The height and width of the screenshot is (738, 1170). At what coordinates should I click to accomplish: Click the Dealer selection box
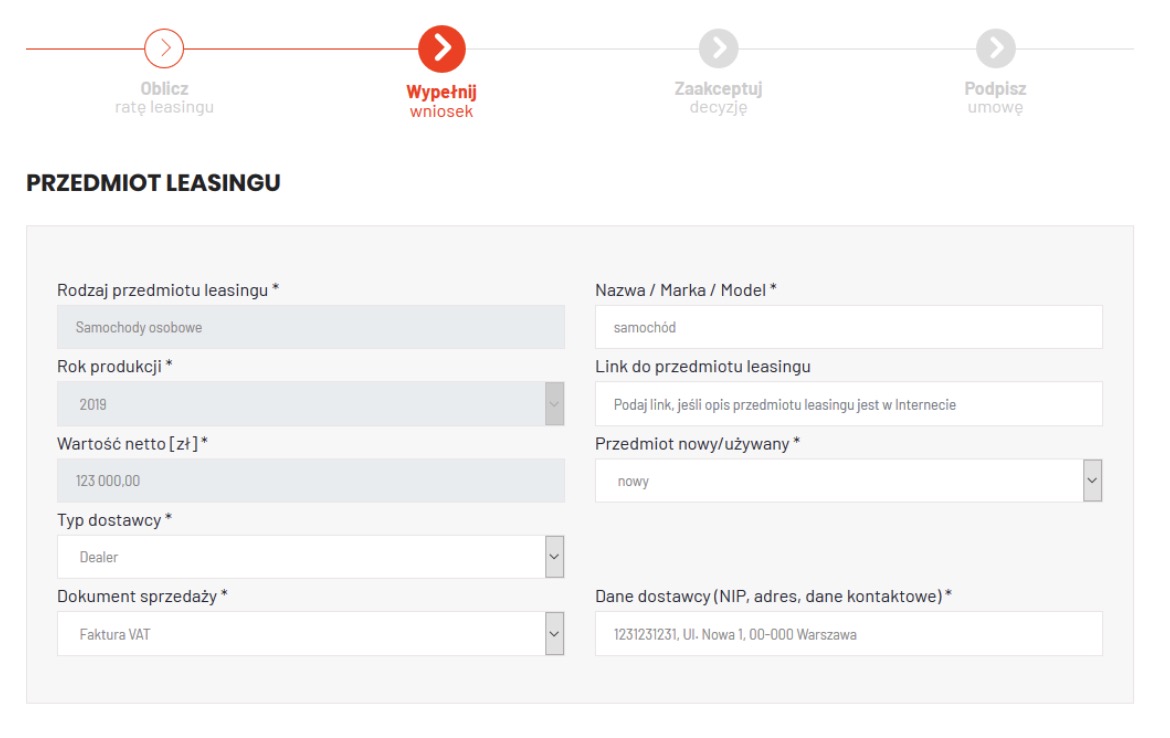coord(300,557)
